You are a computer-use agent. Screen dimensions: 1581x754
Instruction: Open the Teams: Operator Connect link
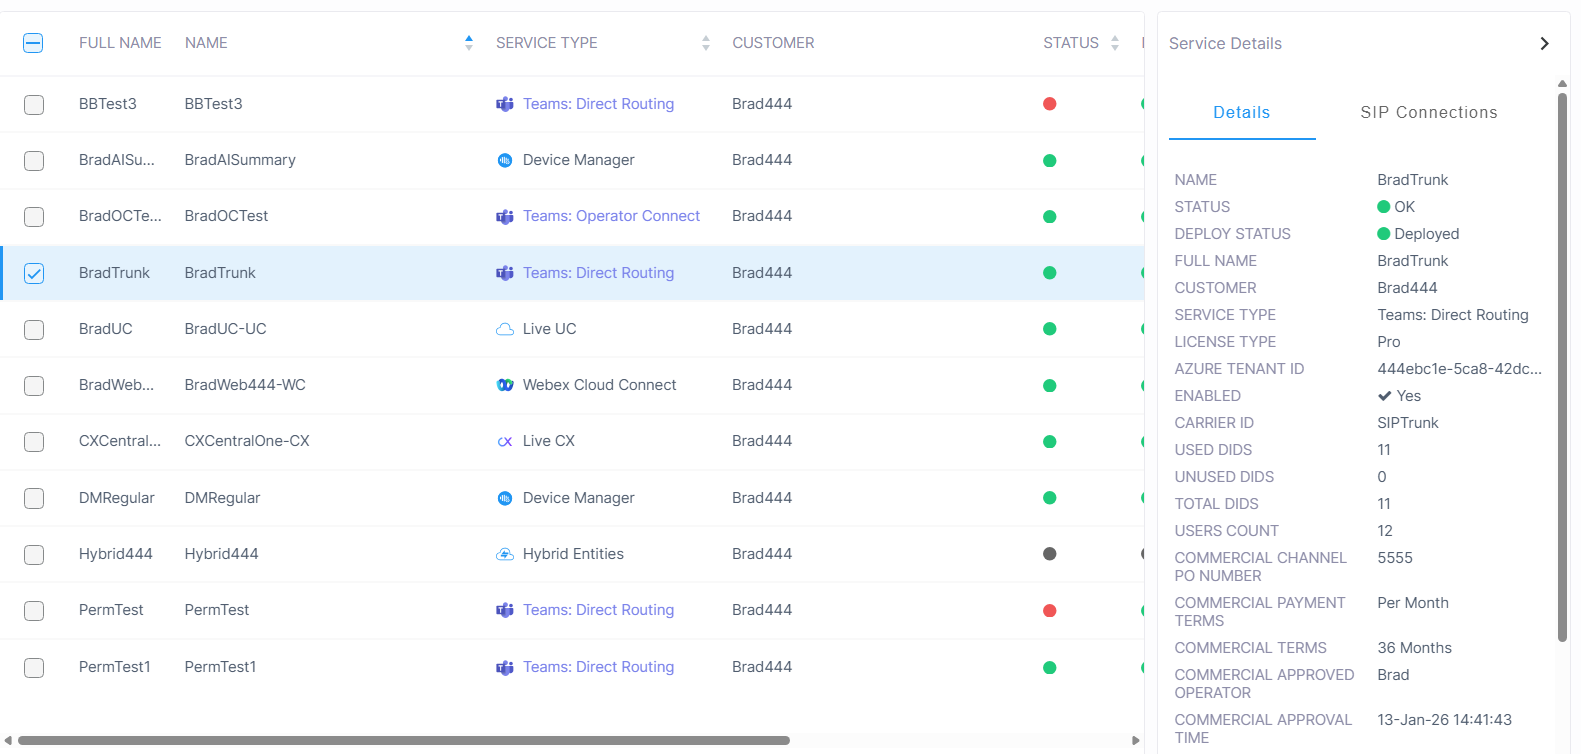pyautogui.click(x=611, y=216)
